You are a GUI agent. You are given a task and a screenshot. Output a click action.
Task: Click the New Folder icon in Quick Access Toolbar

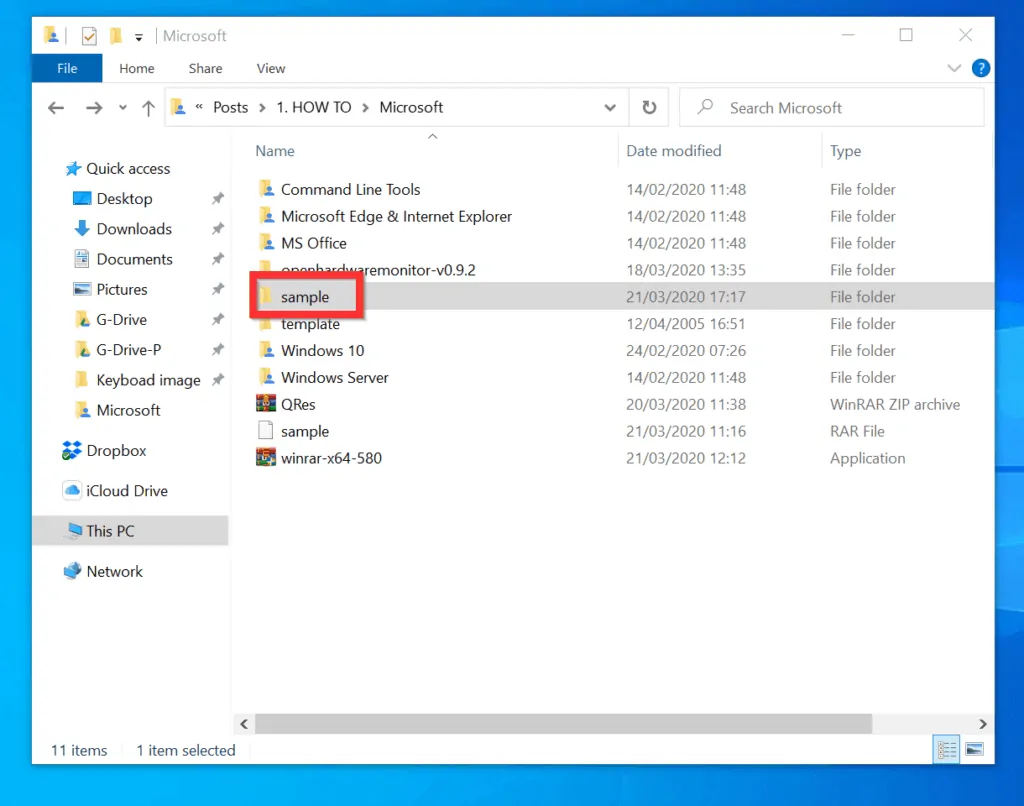[x=114, y=35]
